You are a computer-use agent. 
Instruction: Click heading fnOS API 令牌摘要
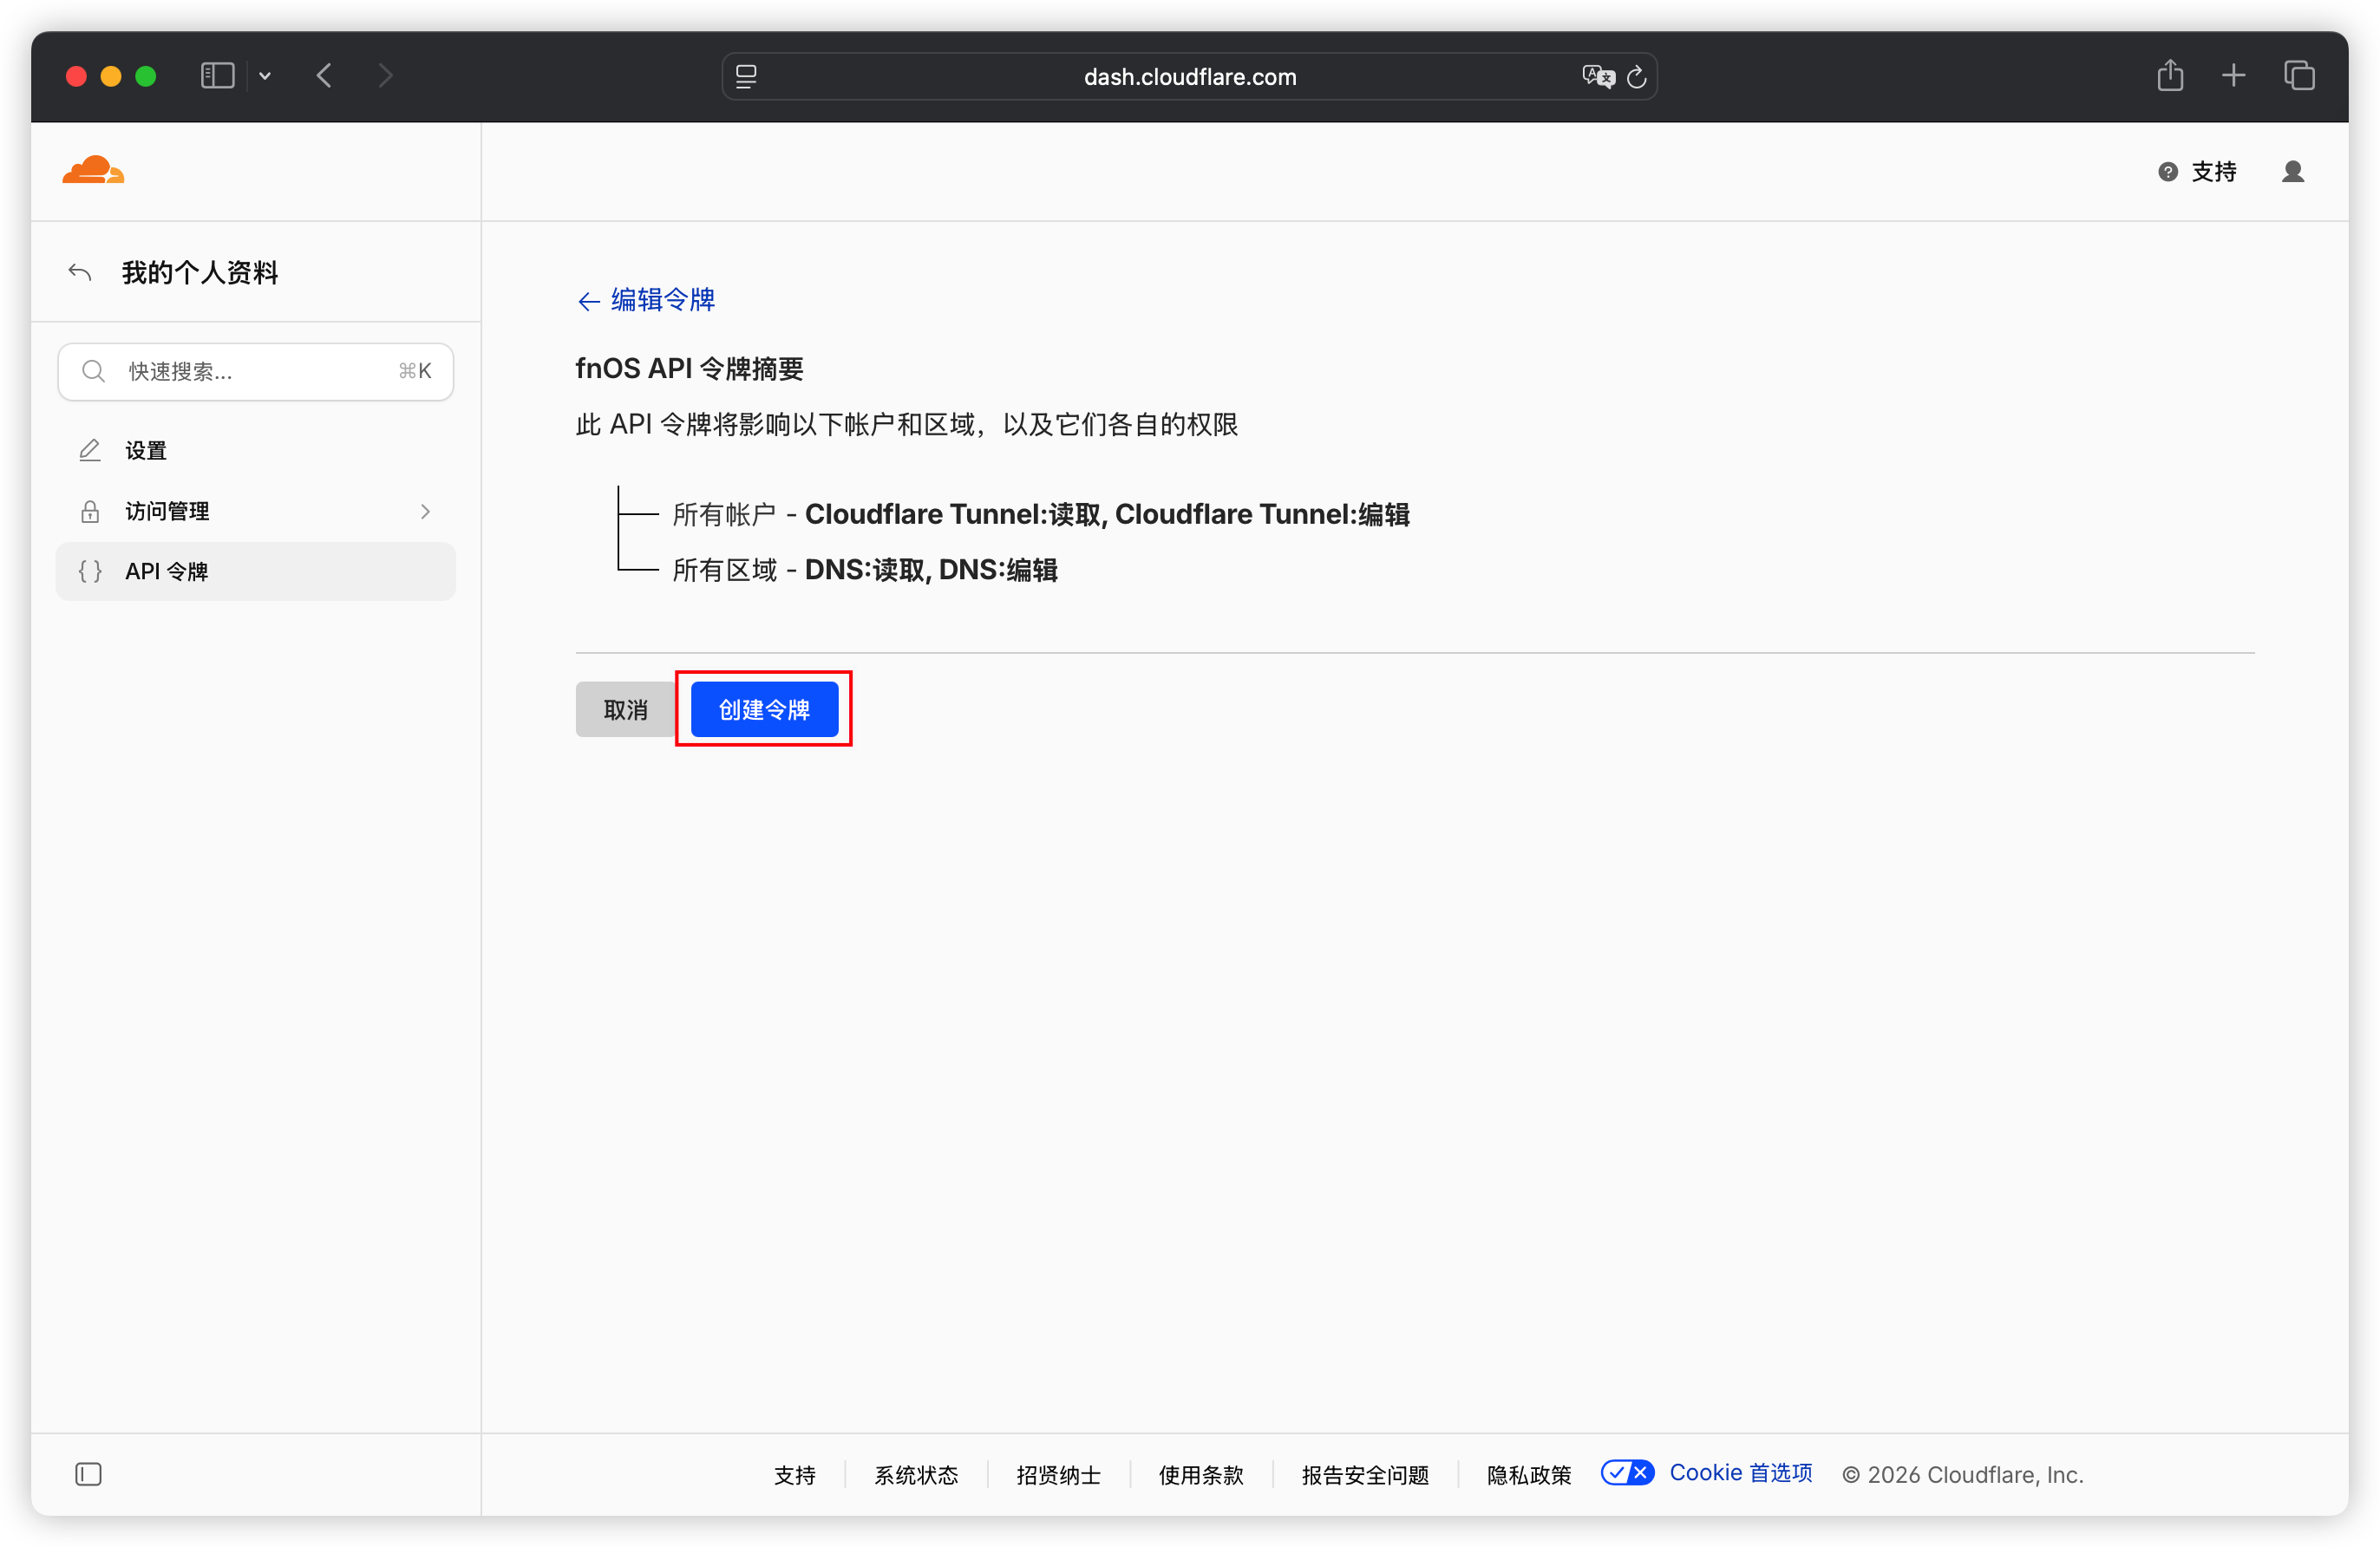pyautogui.click(x=689, y=369)
